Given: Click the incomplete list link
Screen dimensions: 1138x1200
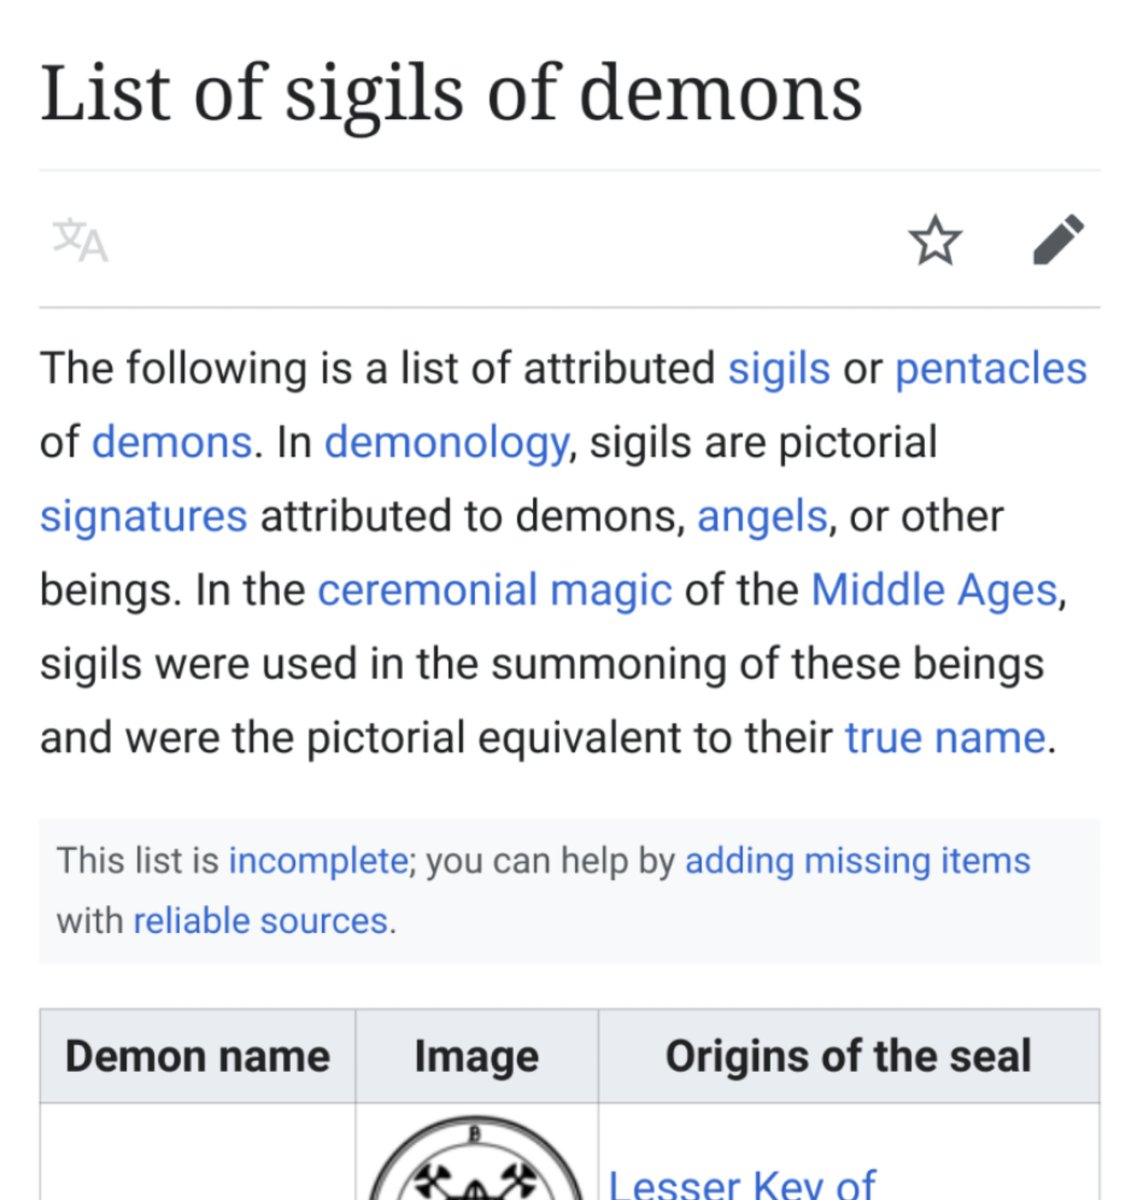Looking at the screenshot, I should (x=317, y=861).
